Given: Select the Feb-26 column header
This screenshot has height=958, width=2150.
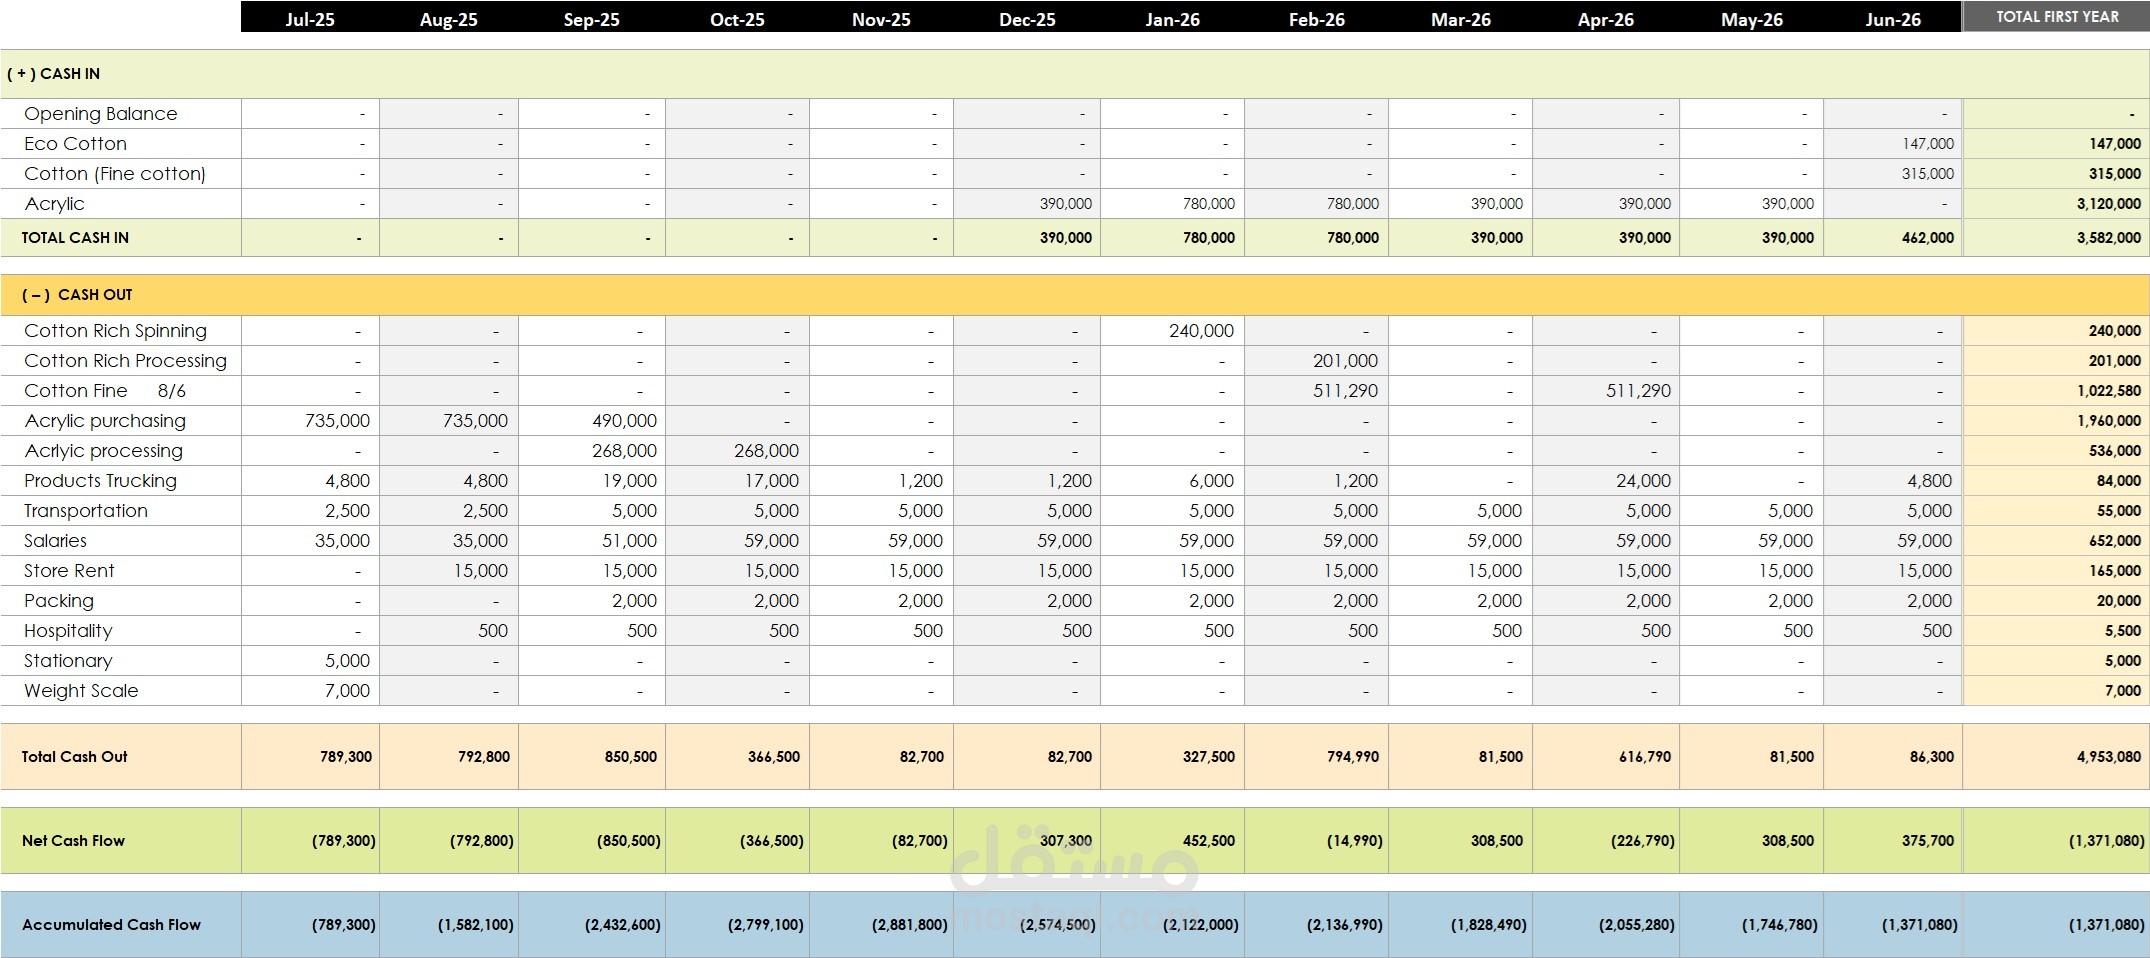Looking at the screenshot, I should click(x=1316, y=19).
